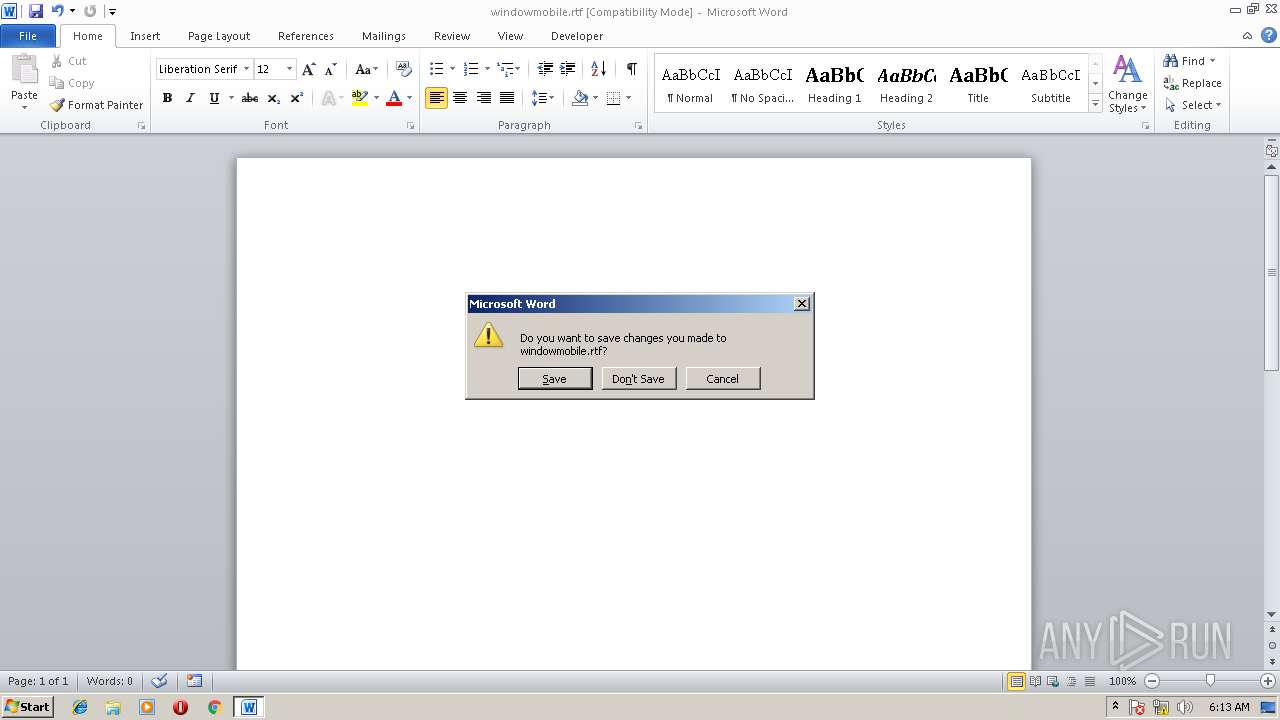This screenshot has width=1280, height=720.
Task: Open the Change Case dropdown
Action: (366, 69)
